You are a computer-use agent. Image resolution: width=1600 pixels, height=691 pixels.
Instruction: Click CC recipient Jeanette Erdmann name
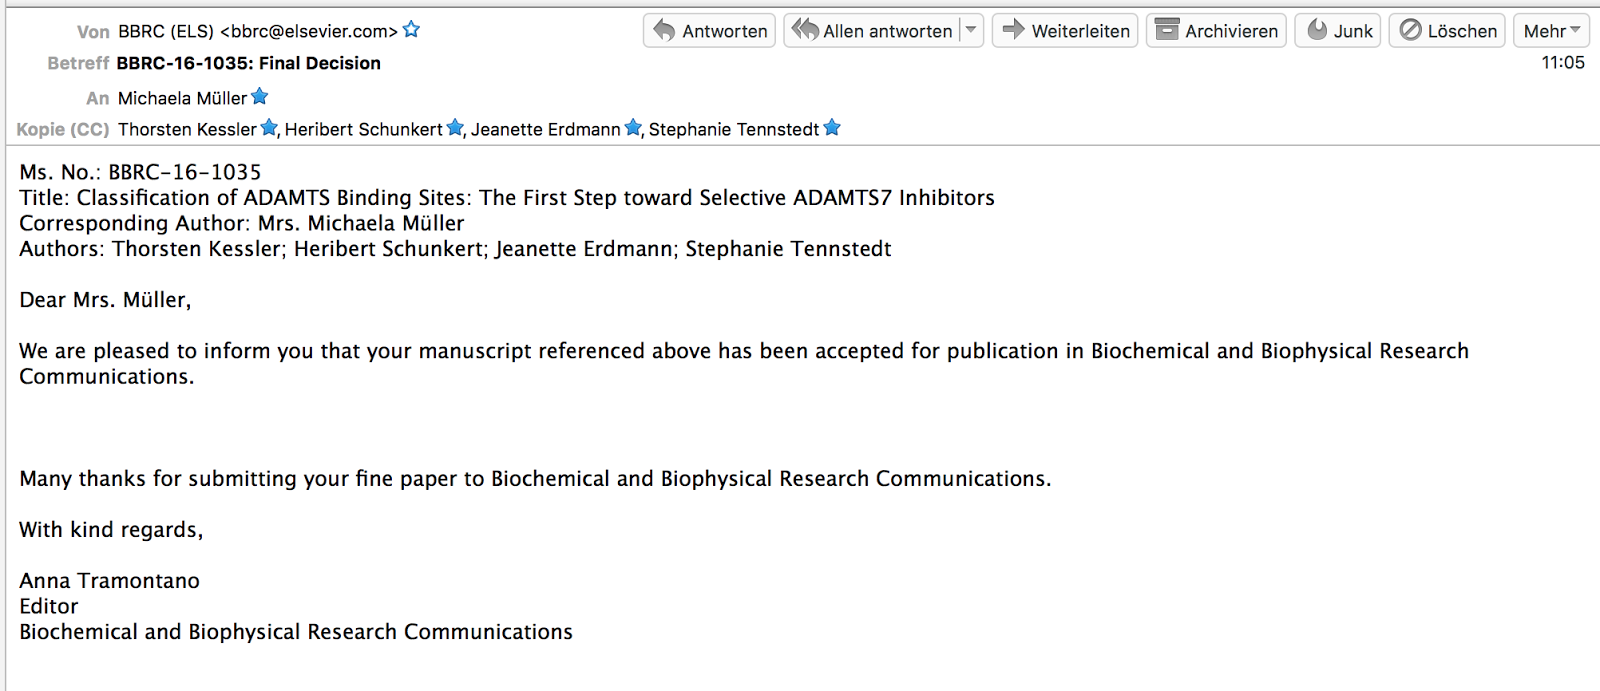[545, 129]
